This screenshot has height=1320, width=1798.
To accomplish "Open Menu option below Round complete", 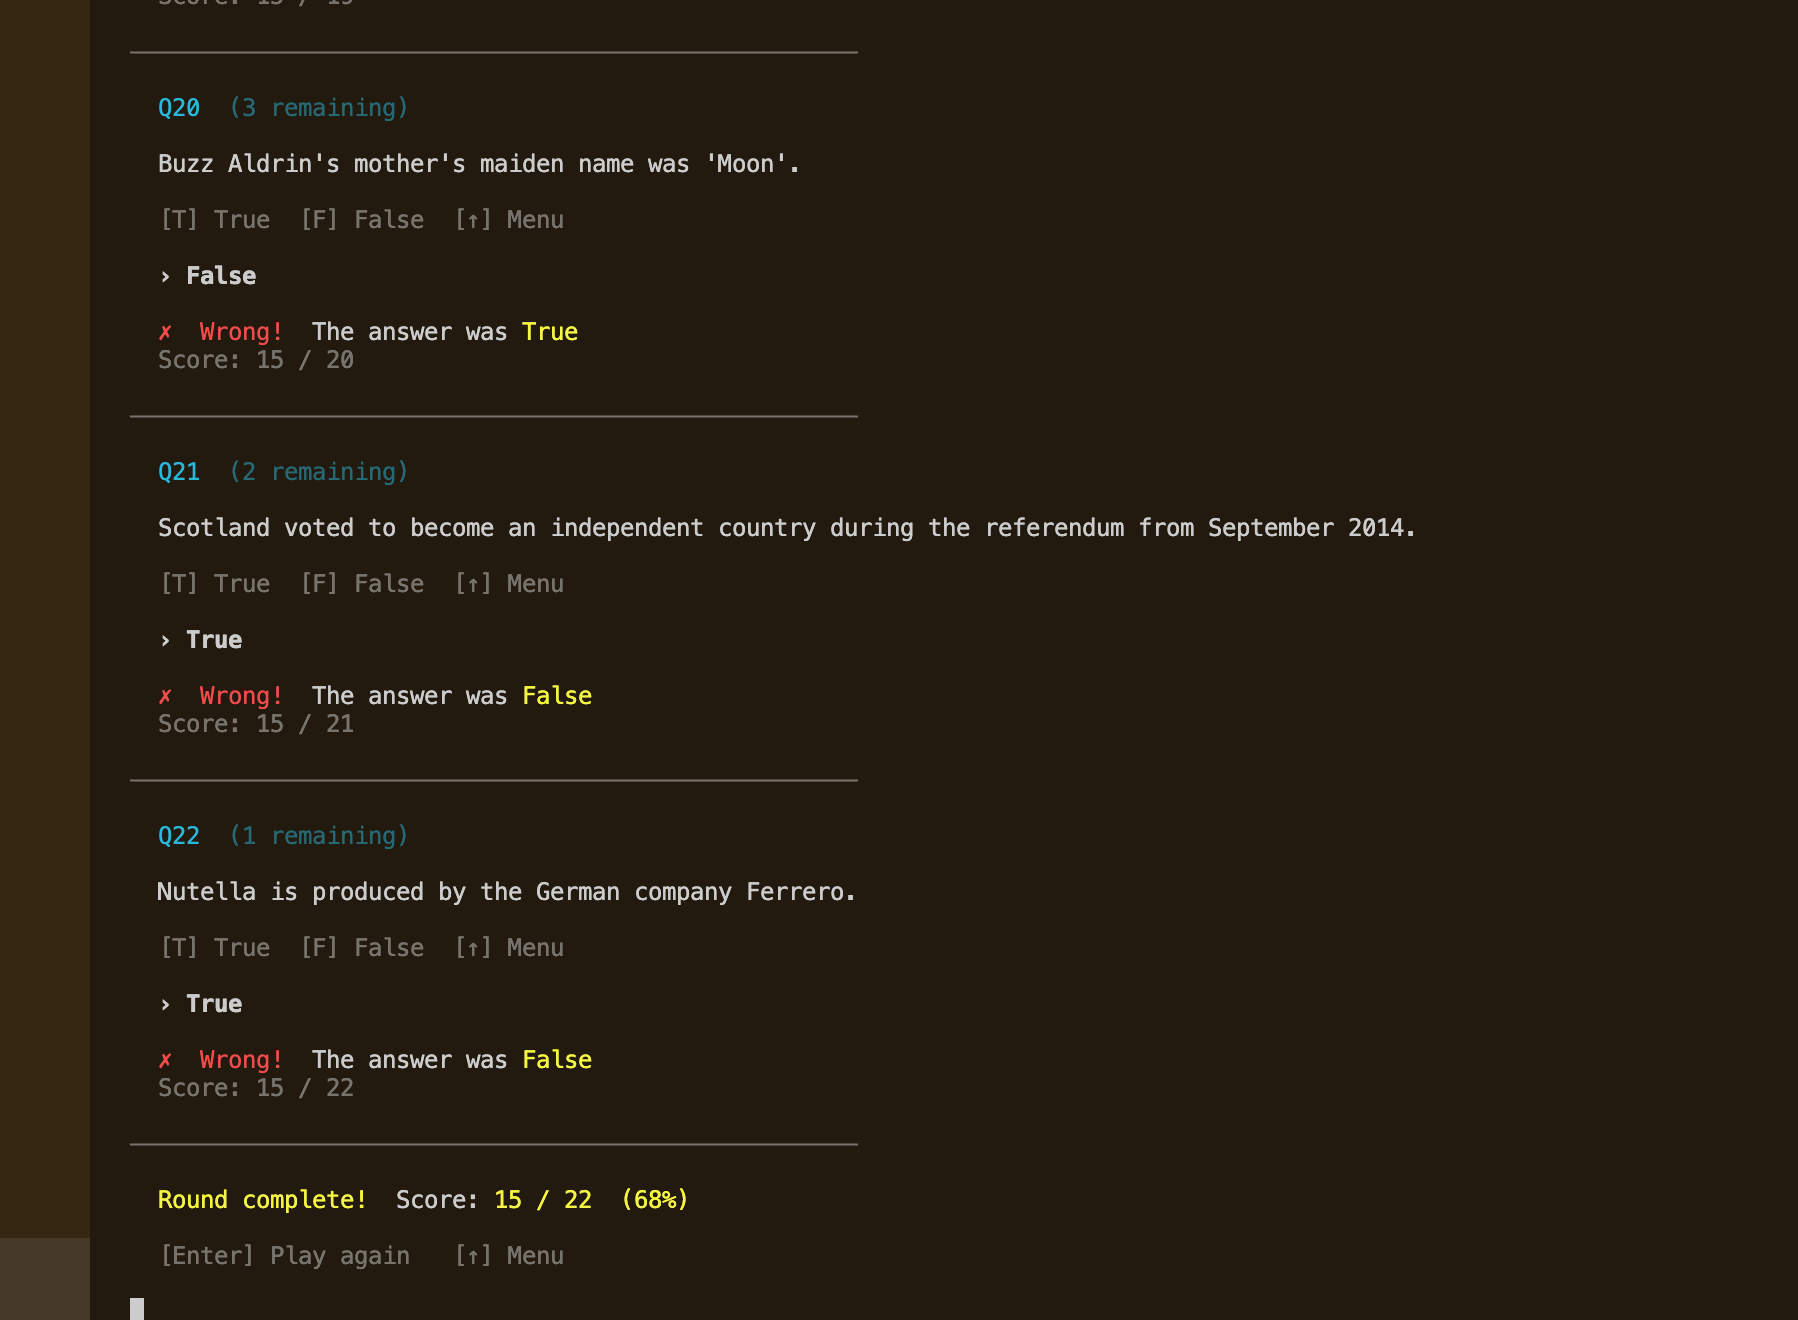I will (x=509, y=1256).
